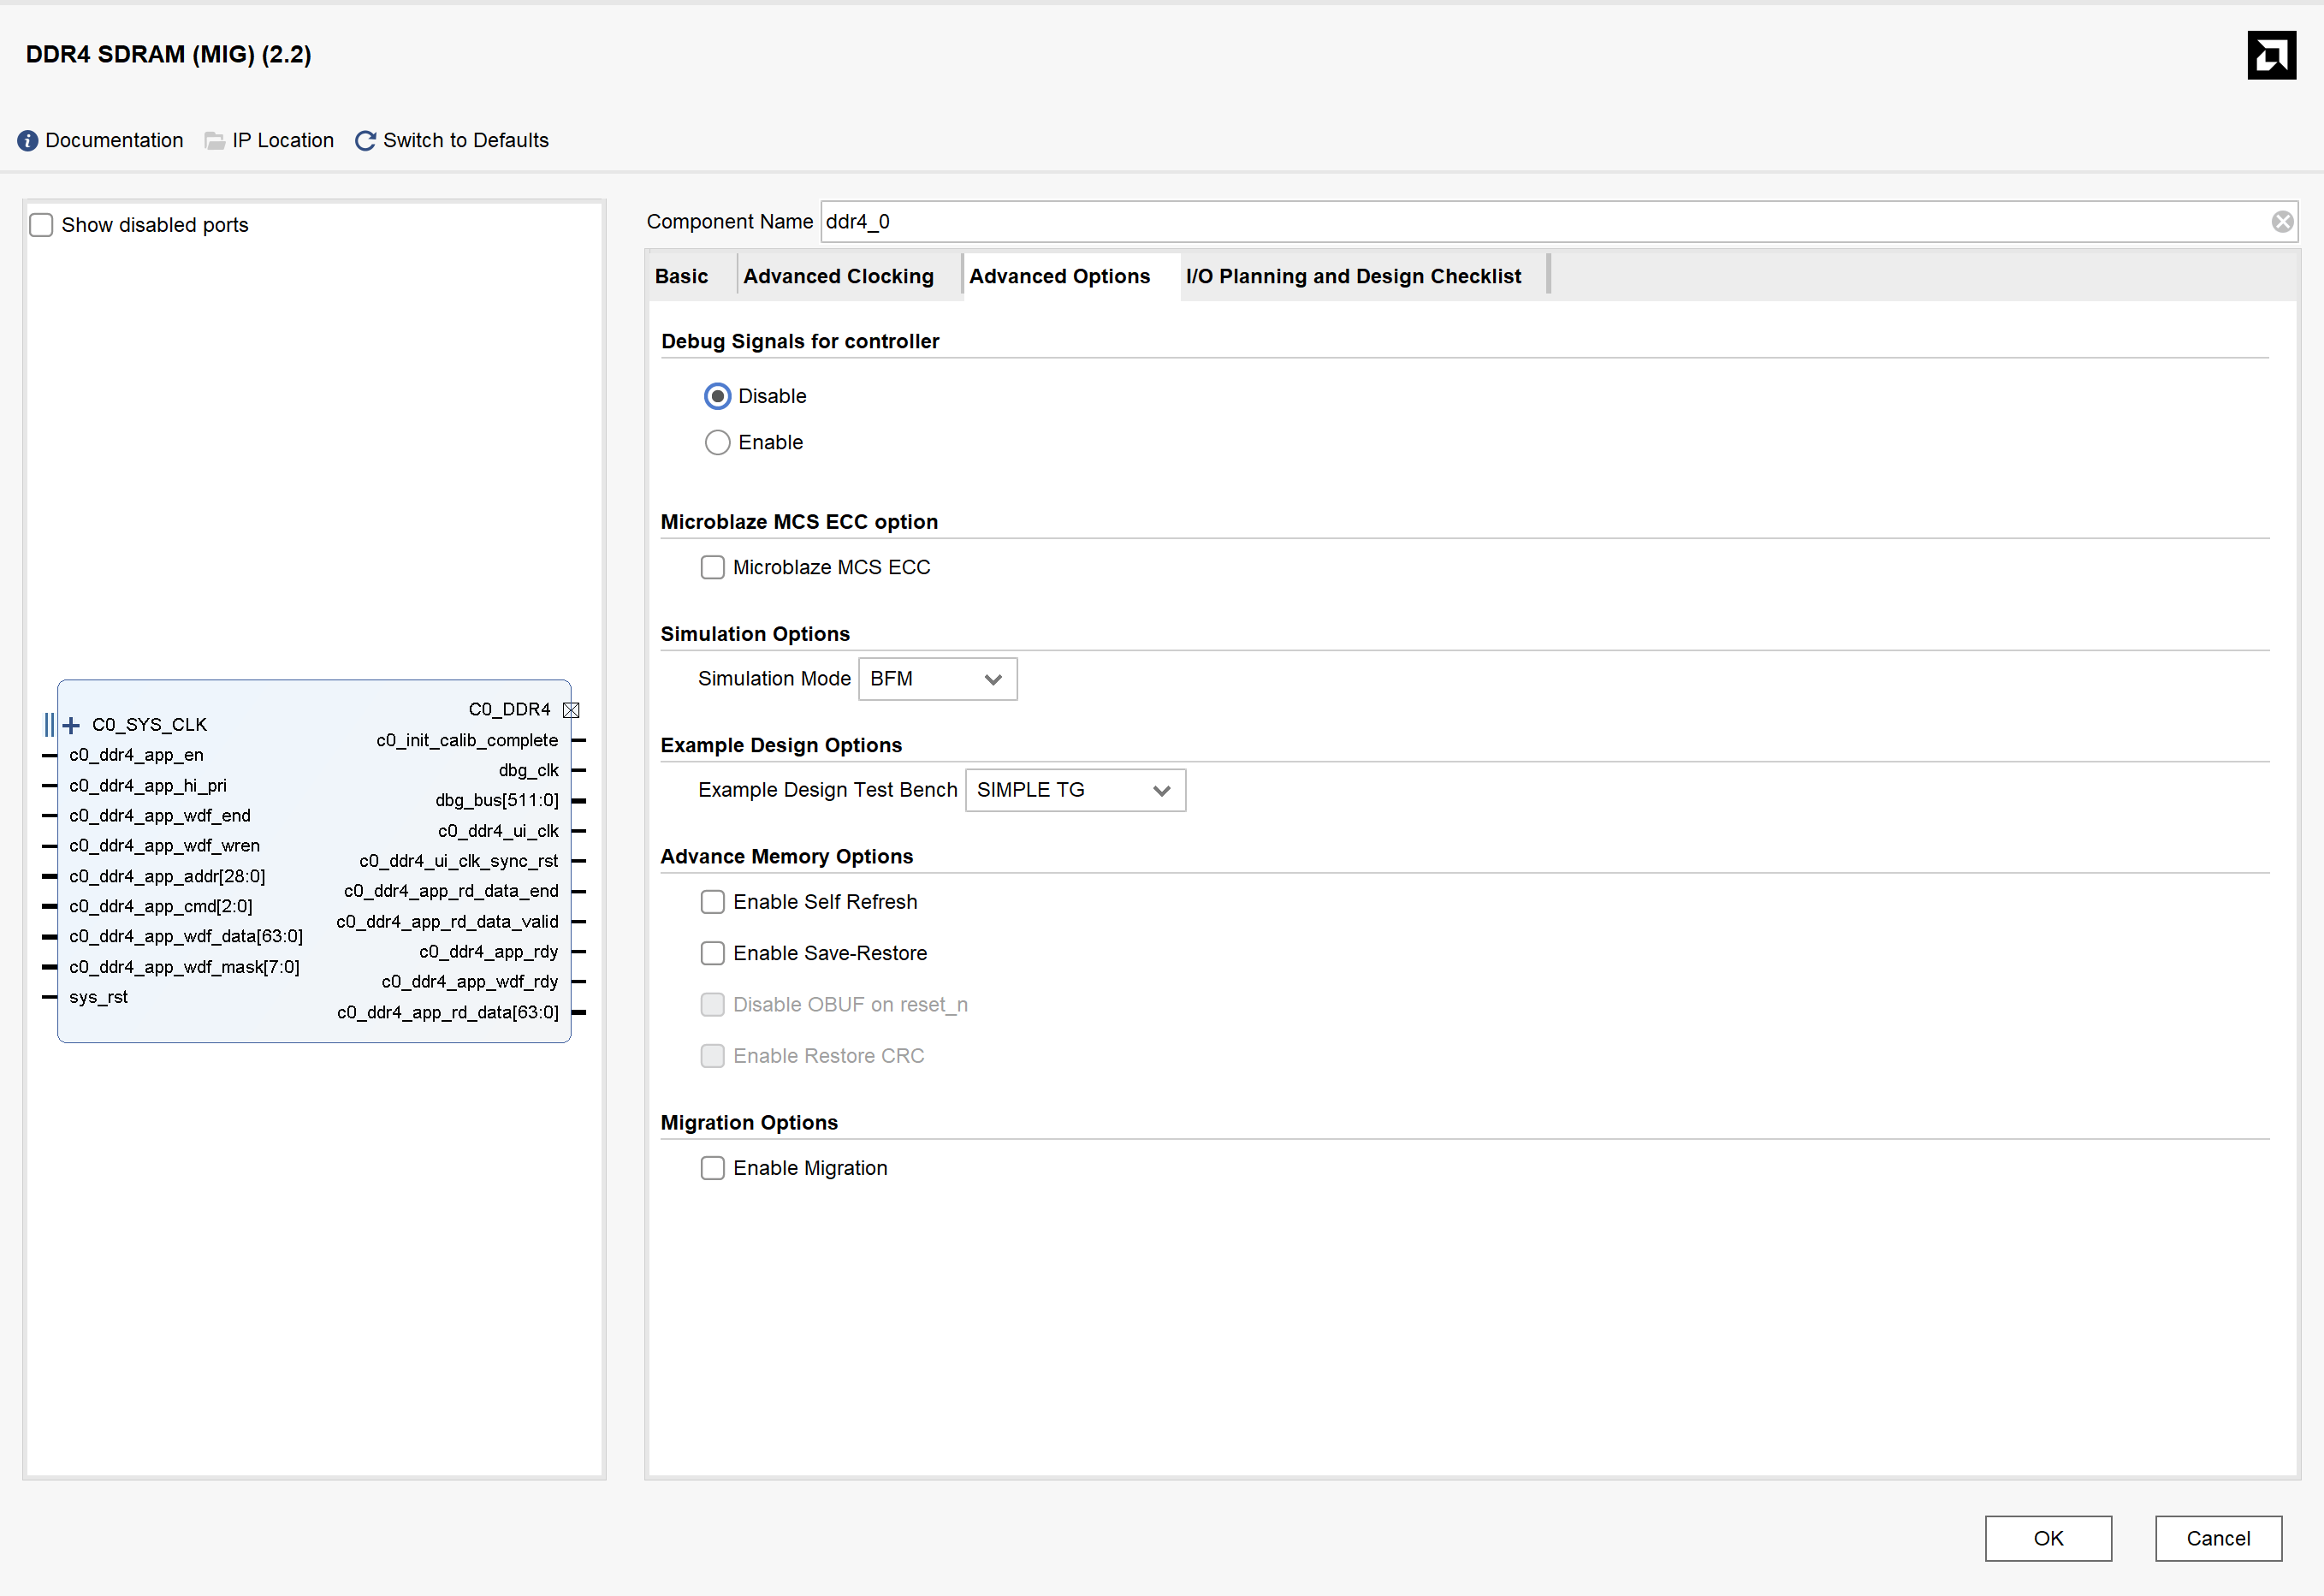Click the c0_ddr4_app_rd_data[63:0] port label
The height and width of the screenshot is (1596, 2324).
[448, 1012]
